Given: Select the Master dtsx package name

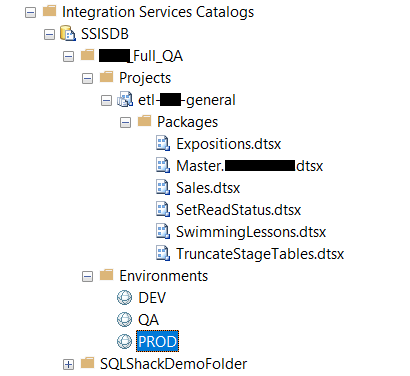Looking at the screenshot, I should coord(250,166).
